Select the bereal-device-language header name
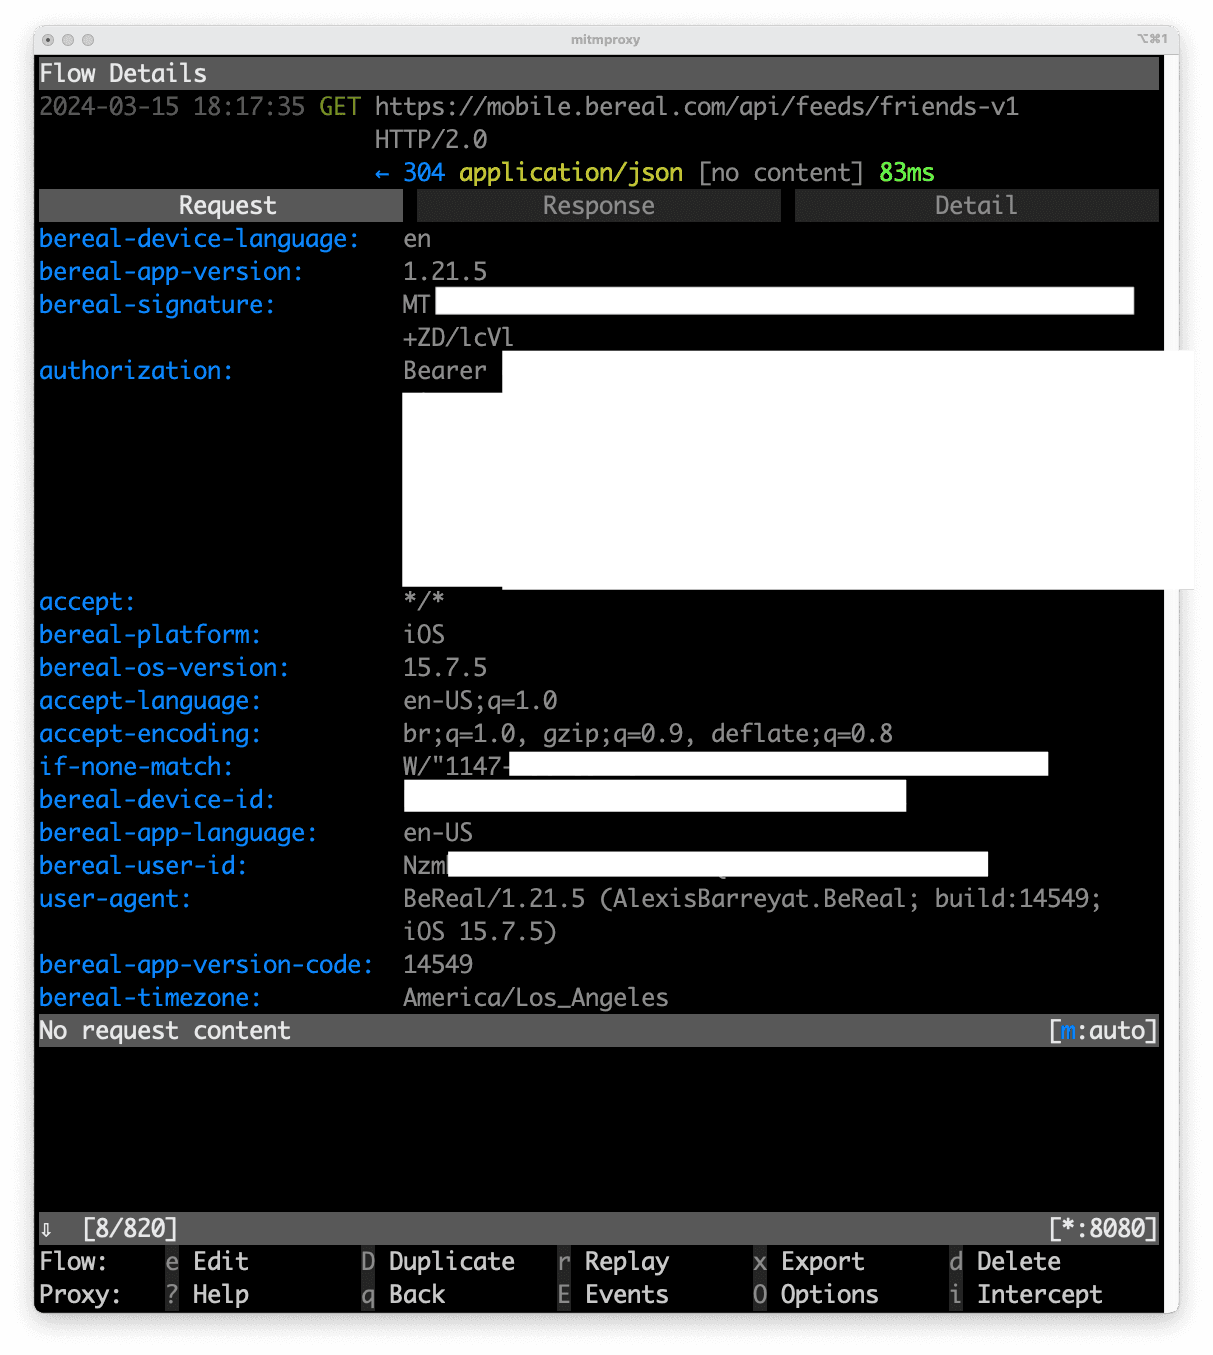Viewport: 1213px width, 1355px height. pos(199,239)
